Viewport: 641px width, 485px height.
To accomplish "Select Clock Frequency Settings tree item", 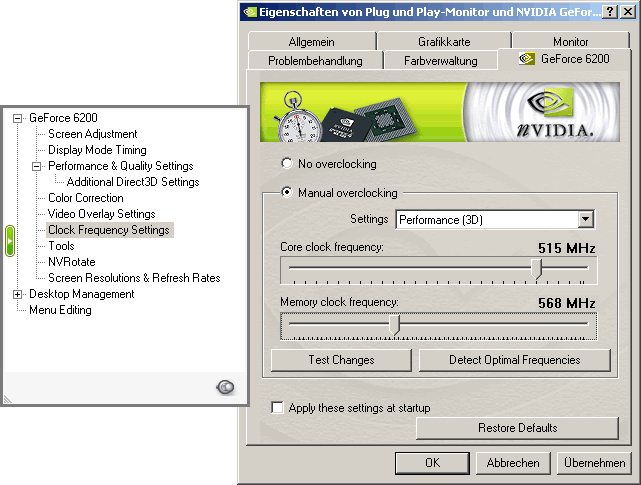I will pos(109,230).
